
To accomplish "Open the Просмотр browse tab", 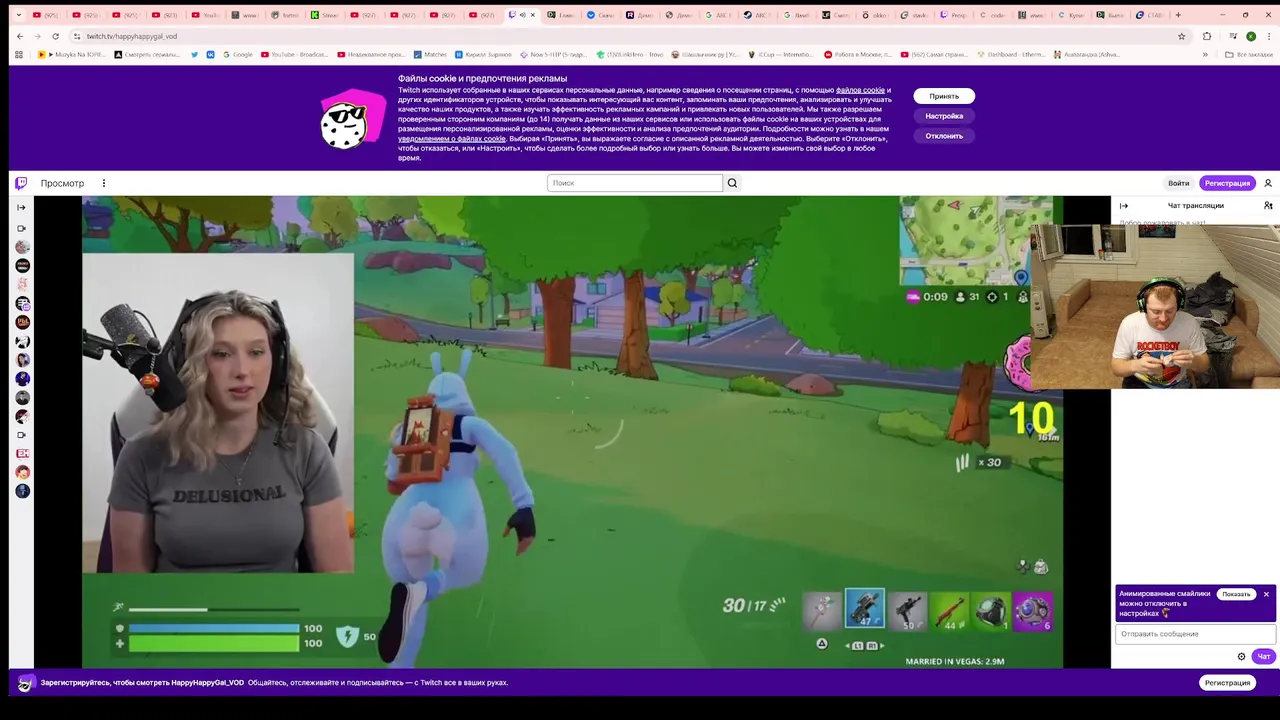I will [x=62, y=183].
